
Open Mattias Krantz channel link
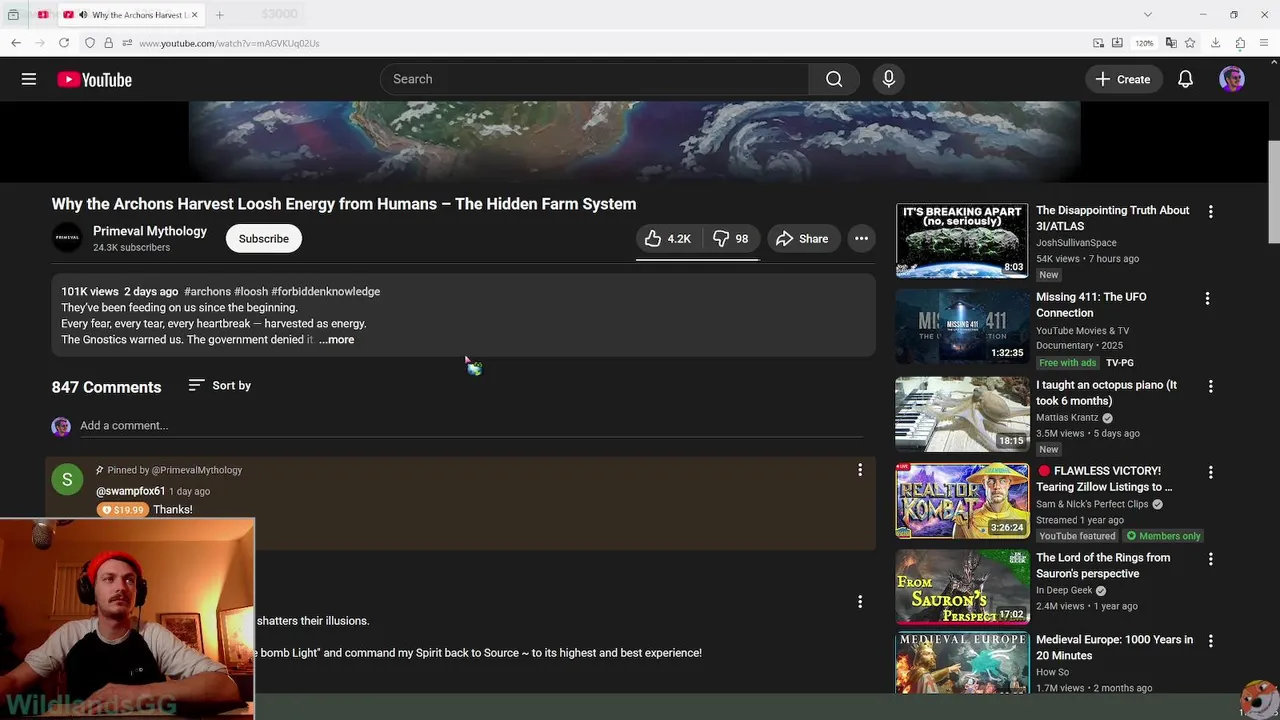coord(1067,418)
